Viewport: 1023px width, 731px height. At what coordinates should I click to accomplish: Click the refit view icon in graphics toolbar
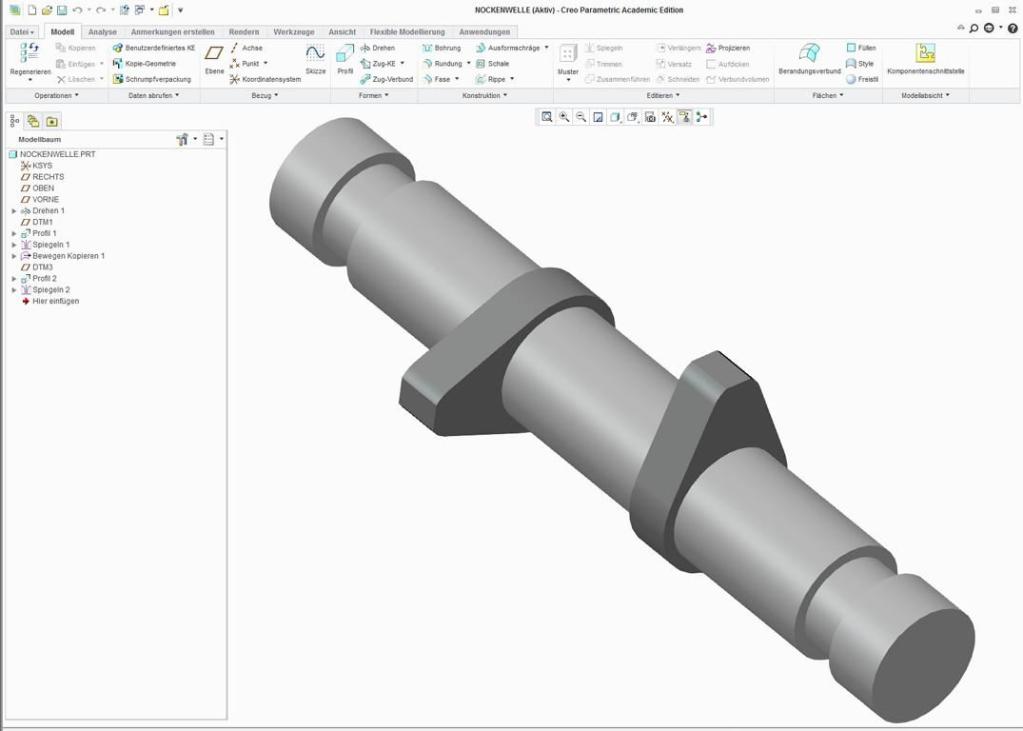[x=547, y=117]
